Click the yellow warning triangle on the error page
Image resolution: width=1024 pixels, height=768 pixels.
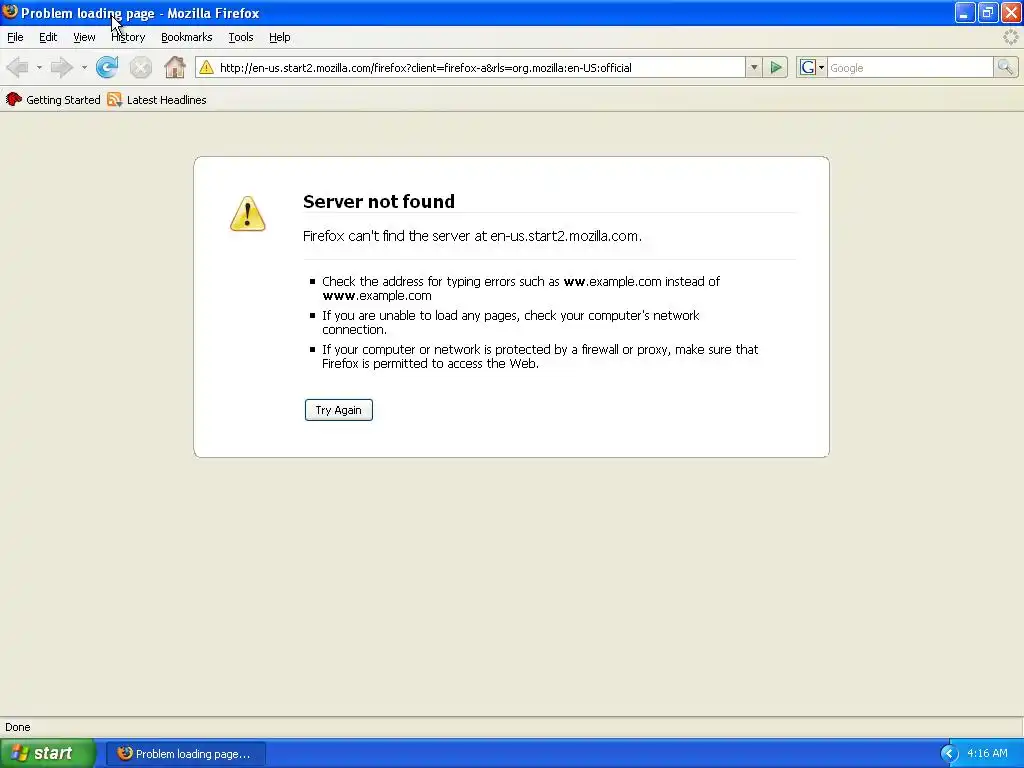248,214
